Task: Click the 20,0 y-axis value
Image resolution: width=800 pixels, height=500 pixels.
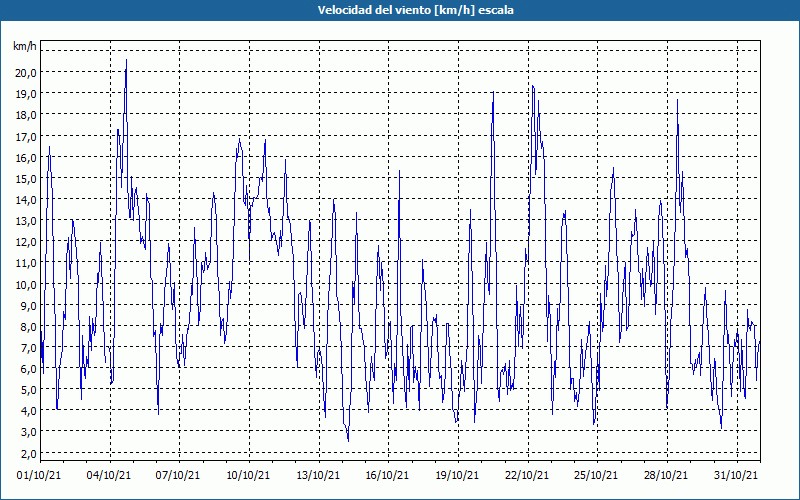Action: tap(26, 72)
